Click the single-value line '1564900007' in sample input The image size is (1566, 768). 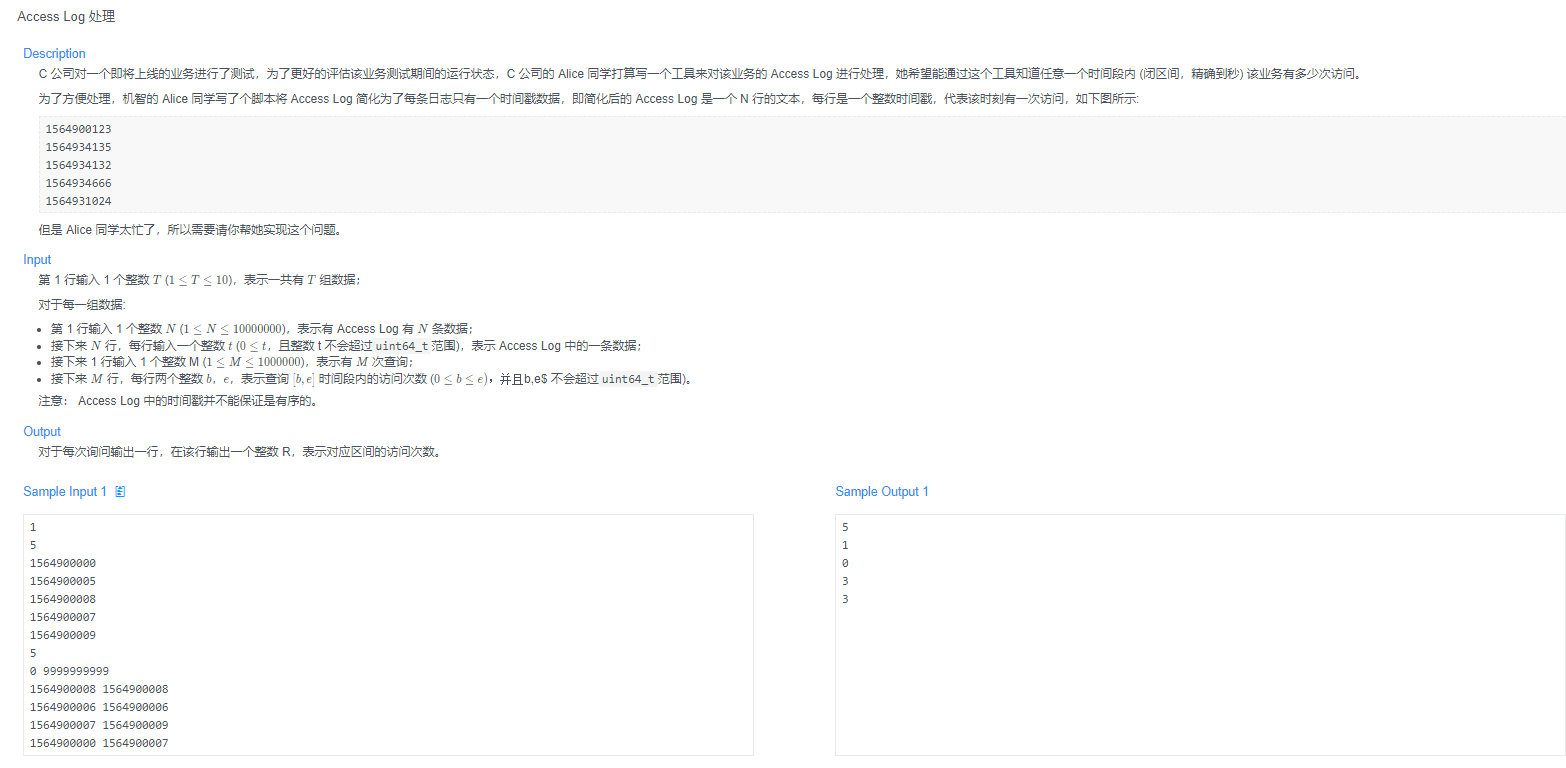point(63,617)
